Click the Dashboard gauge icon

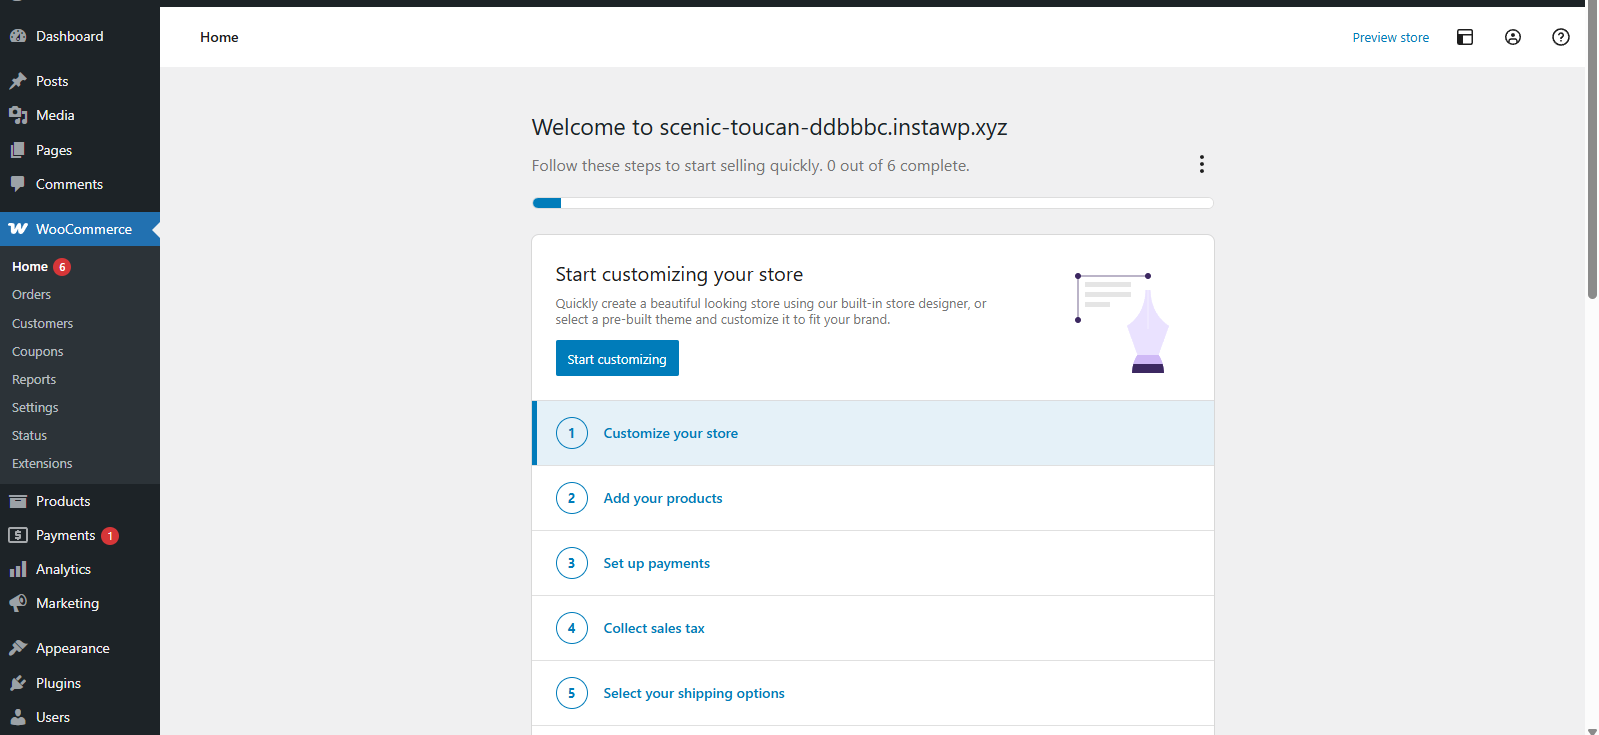click(18, 36)
